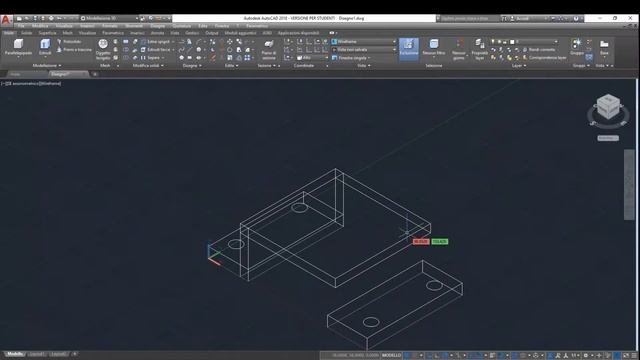Select Estrudi facce tool
The height and width of the screenshot is (360, 640).
(x=156, y=50)
